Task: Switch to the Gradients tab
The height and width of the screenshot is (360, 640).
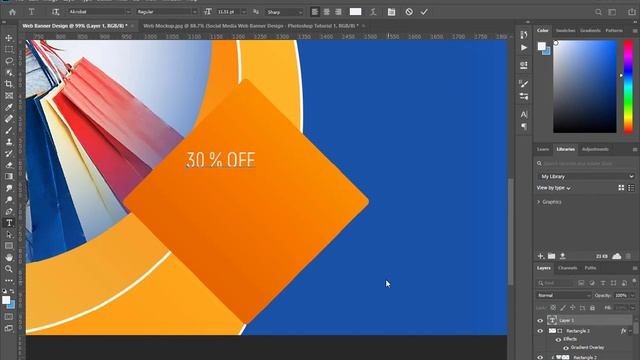Action: click(x=590, y=31)
